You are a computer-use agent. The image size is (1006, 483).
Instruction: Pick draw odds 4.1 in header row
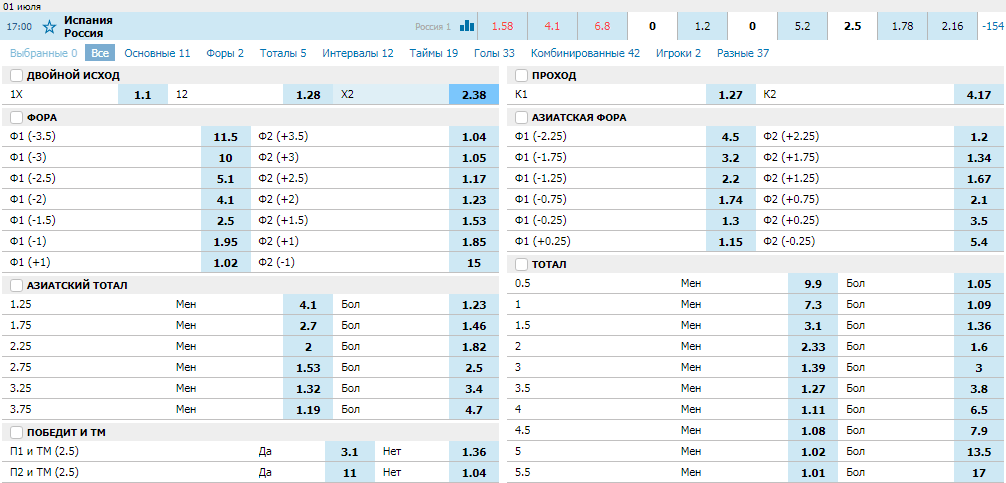point(552,26)
